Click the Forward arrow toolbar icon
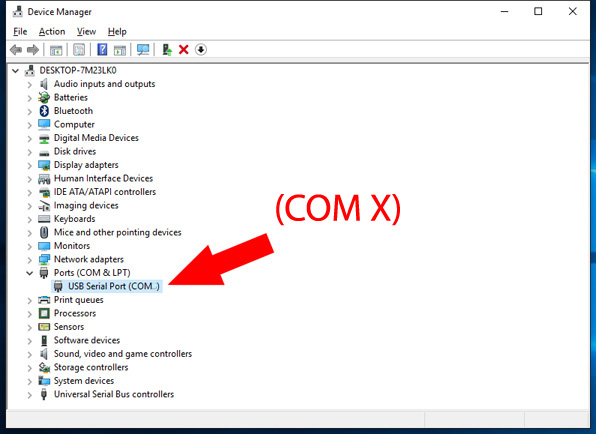Screen dimensions: 596x434 click(x=33, y=50)
